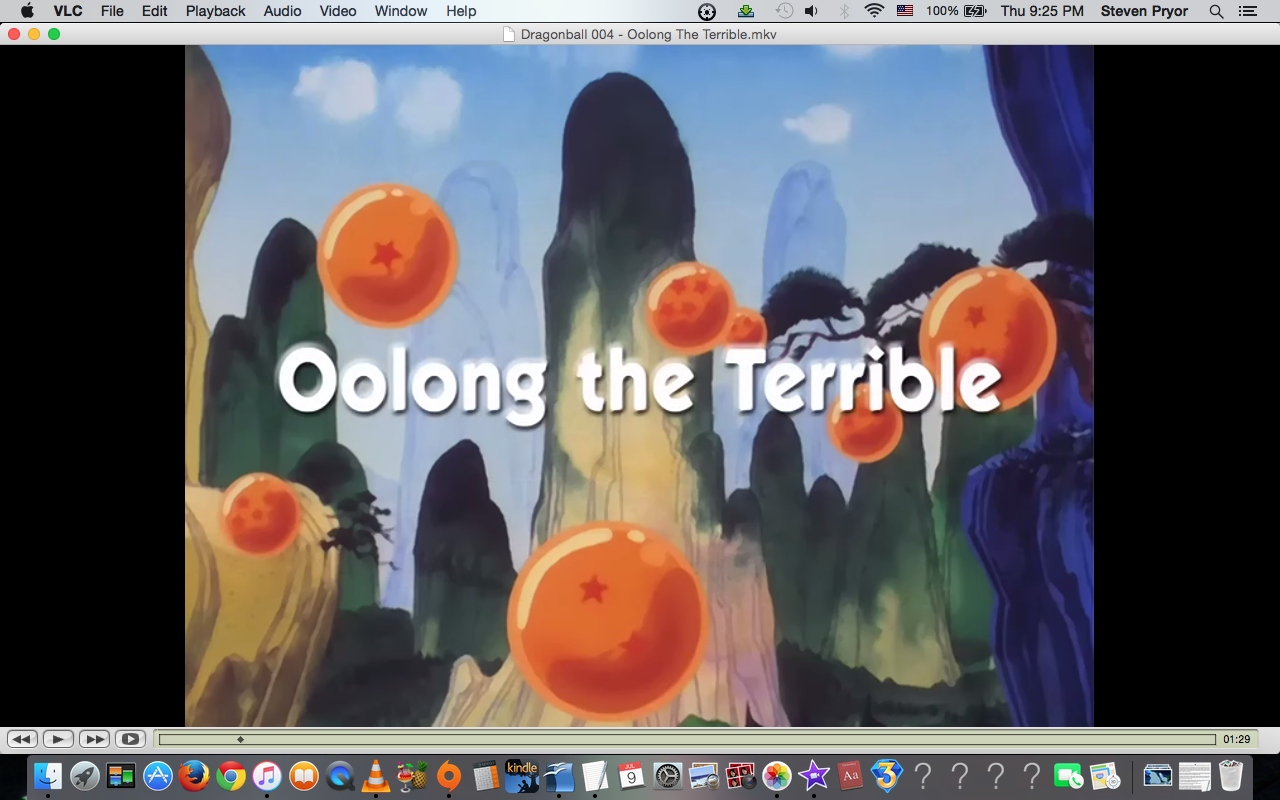The height and width of the screenshot is (800, 1280).
Task: Open HandBrake pineapple icon in dock
Action: click(x=412, y=775)
